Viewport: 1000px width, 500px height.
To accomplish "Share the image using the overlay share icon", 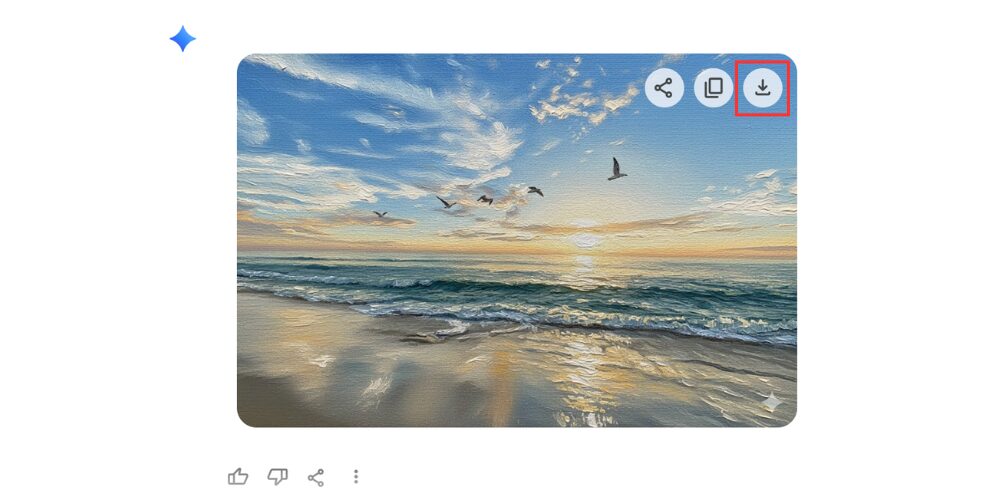I will 664,87.
